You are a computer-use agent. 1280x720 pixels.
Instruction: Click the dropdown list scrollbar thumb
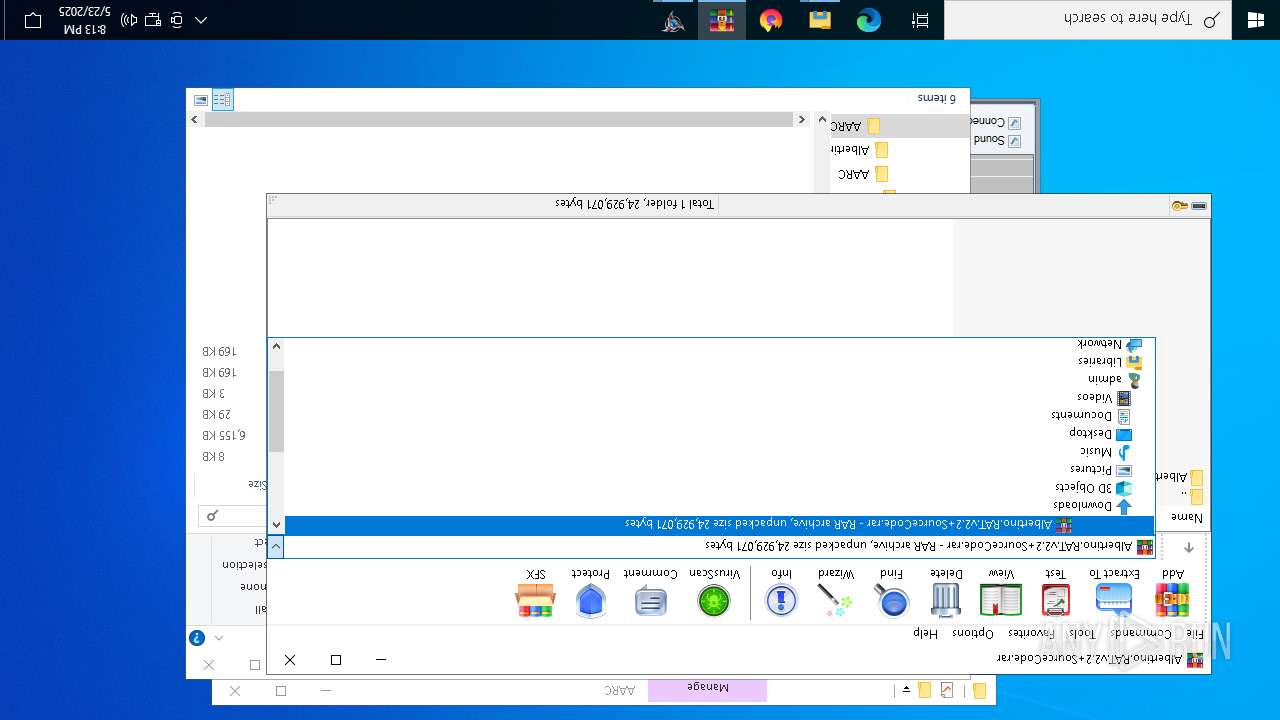[276, 411]
